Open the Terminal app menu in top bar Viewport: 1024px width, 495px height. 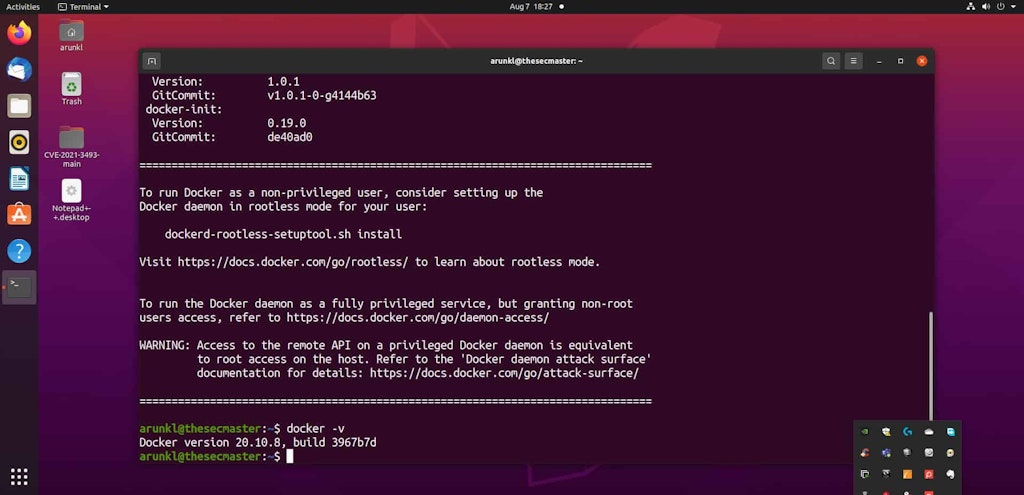(x=84, y=7)
